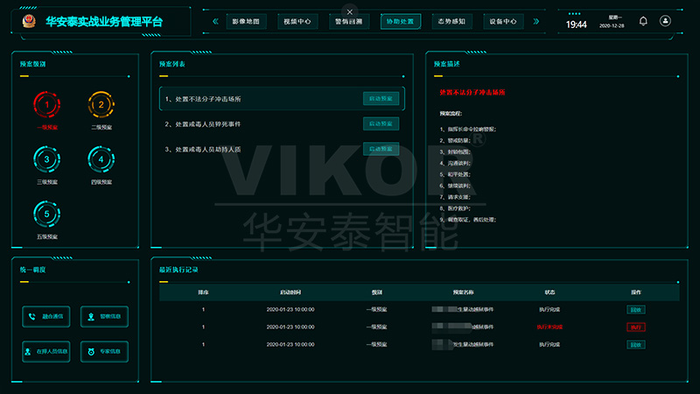The height and width of the screenshot is (394, 700).
Task: Click the 统一调度 panel heading
Action: point(33,270)
